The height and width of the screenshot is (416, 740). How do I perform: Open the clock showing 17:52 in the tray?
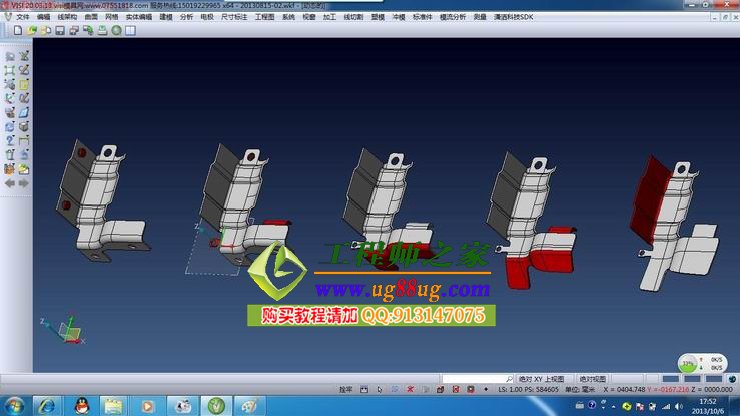click(x=708, y=406)
